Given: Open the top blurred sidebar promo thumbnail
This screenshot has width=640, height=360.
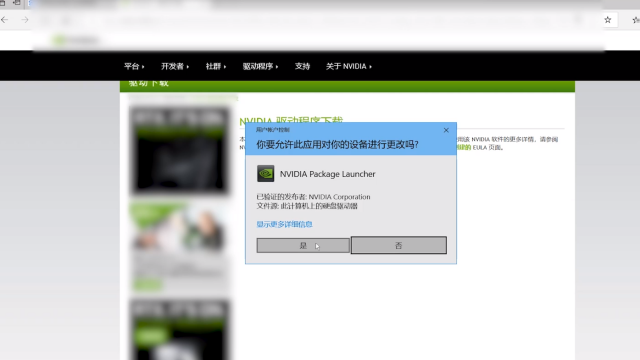Looking at the screenshot, I should tap(179, 151).
